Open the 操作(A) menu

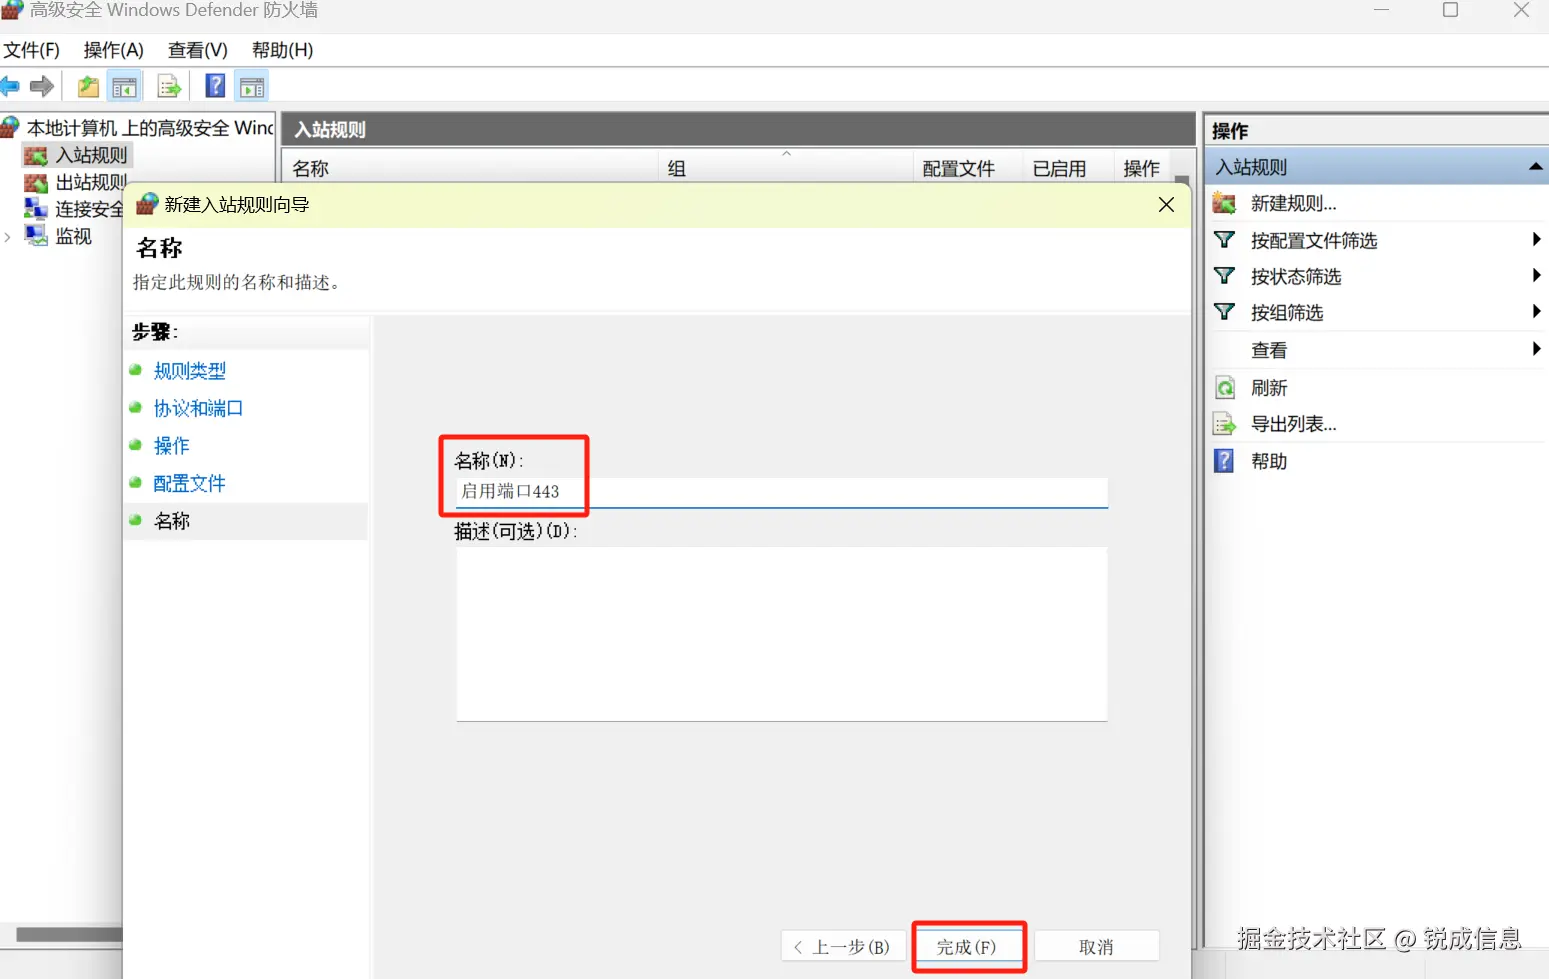click(112, 50)
